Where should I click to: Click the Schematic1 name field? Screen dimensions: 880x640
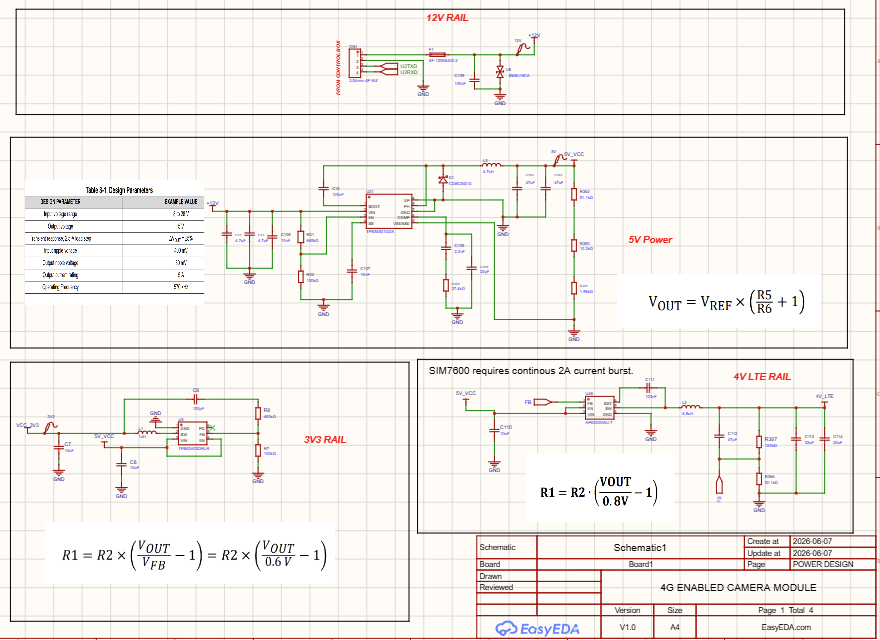click(640, 547)
